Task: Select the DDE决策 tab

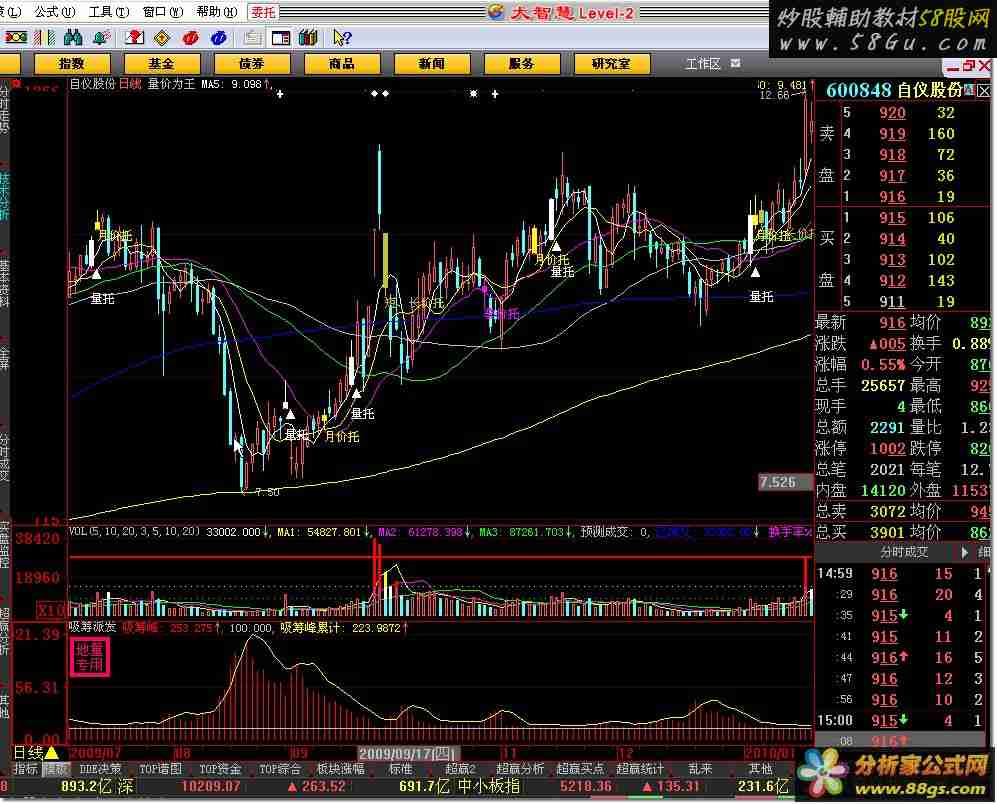Action: point(100,769)
